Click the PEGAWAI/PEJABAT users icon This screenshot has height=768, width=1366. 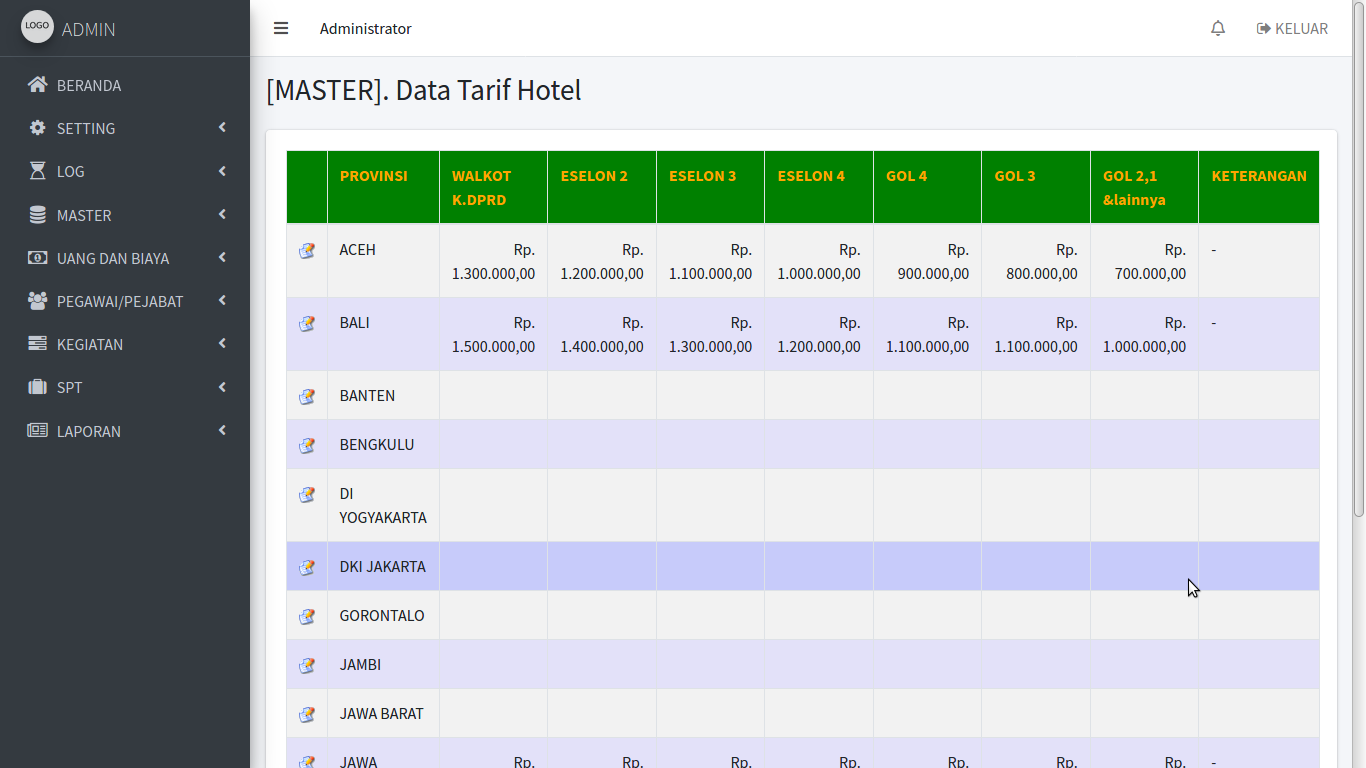[x=38, y=301]
